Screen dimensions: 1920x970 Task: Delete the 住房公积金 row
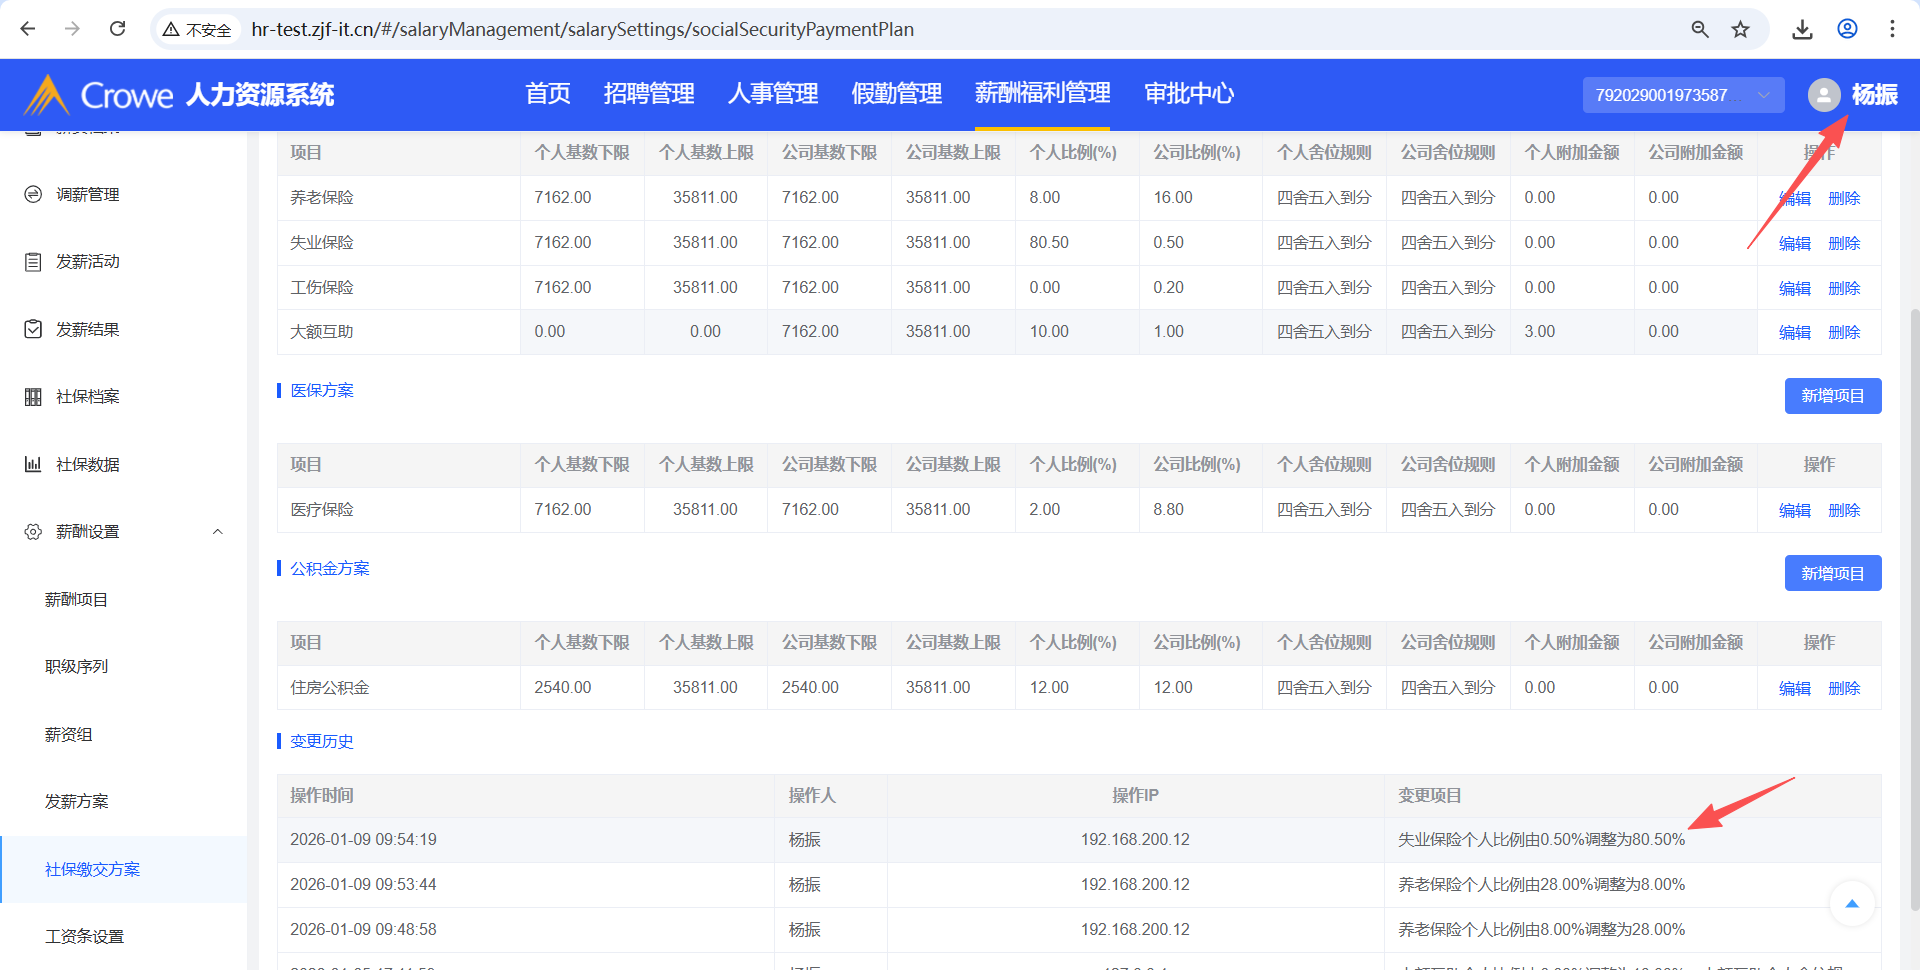(1843, 688)
